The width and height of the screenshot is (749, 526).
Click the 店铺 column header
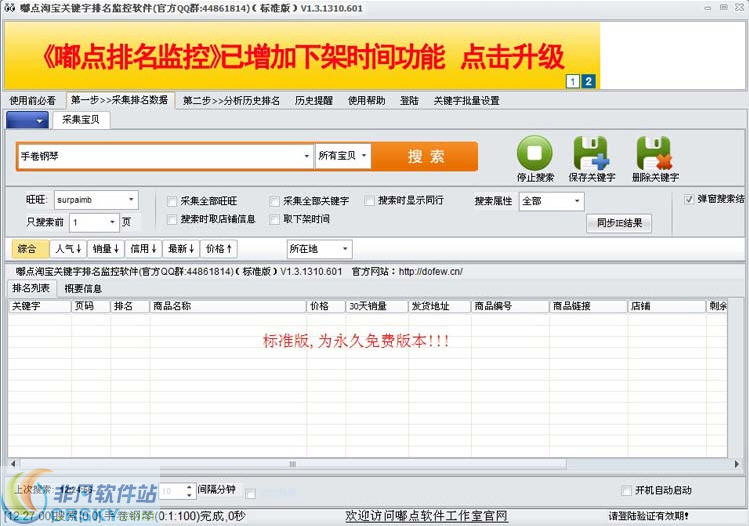coord(666,306)
